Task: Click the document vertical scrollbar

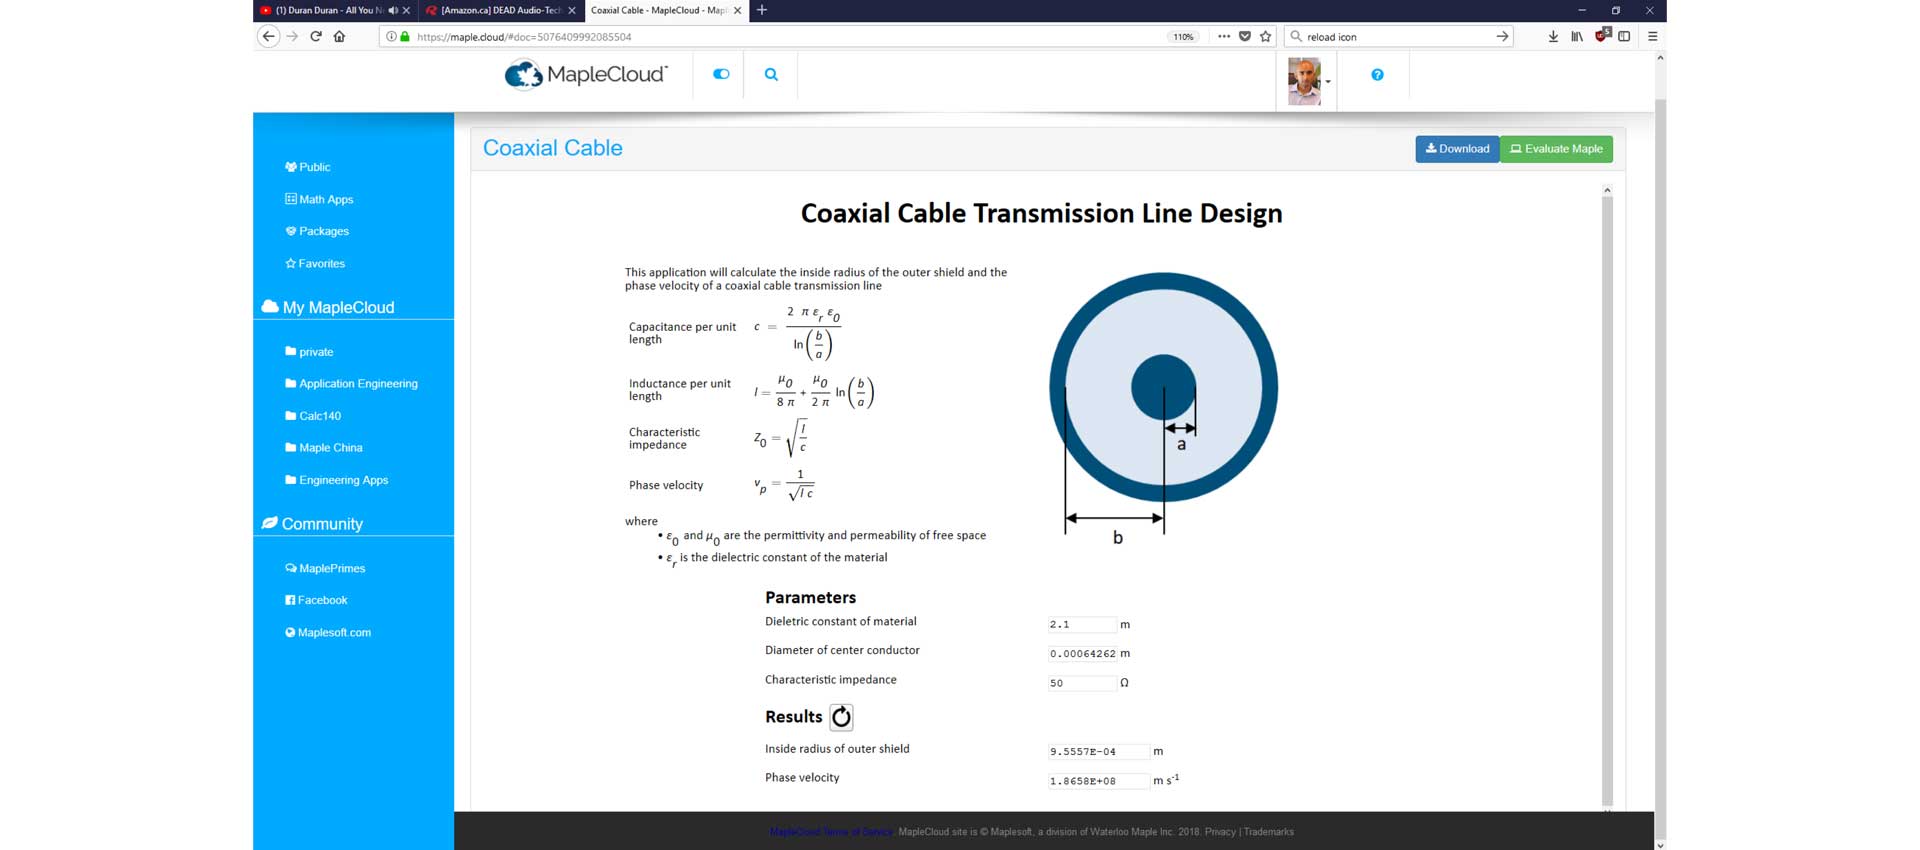Action: click(1607, 500)
